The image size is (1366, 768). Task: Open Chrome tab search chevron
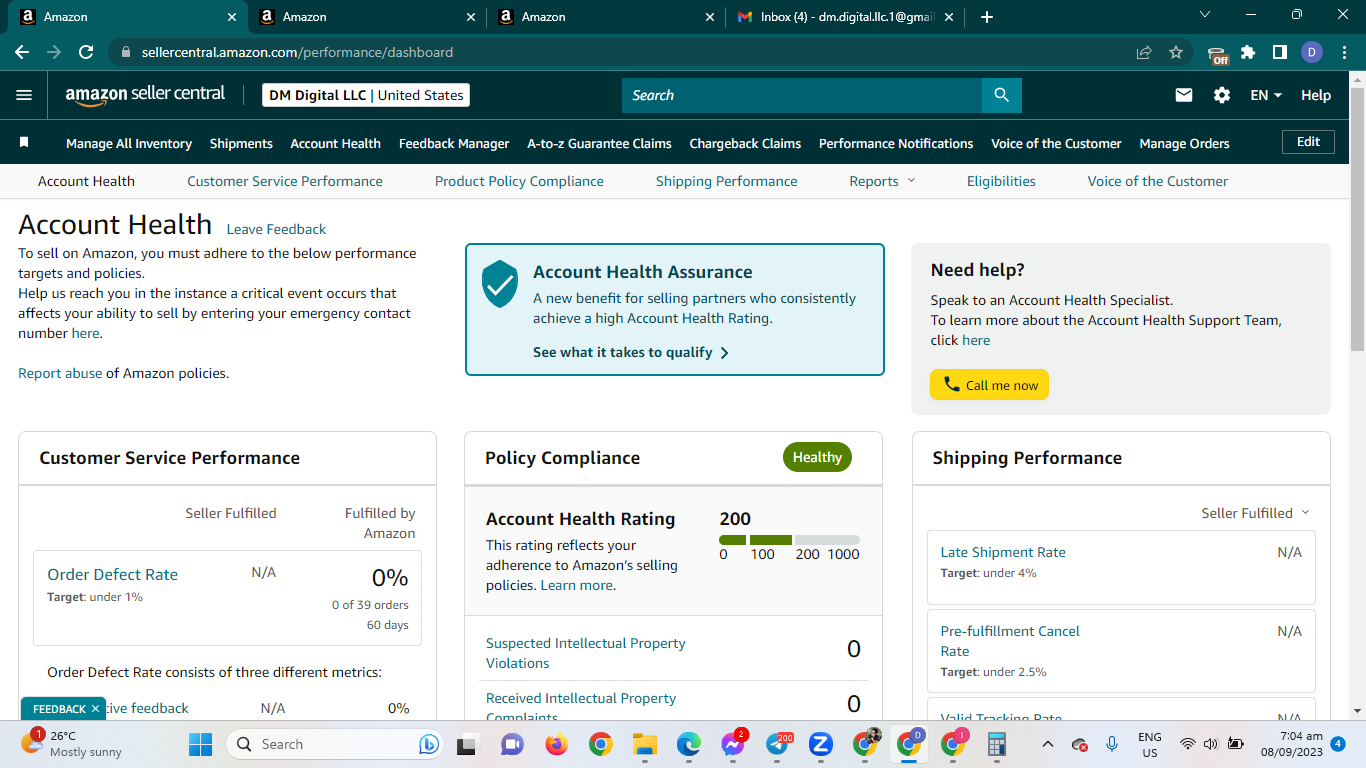1205,15
